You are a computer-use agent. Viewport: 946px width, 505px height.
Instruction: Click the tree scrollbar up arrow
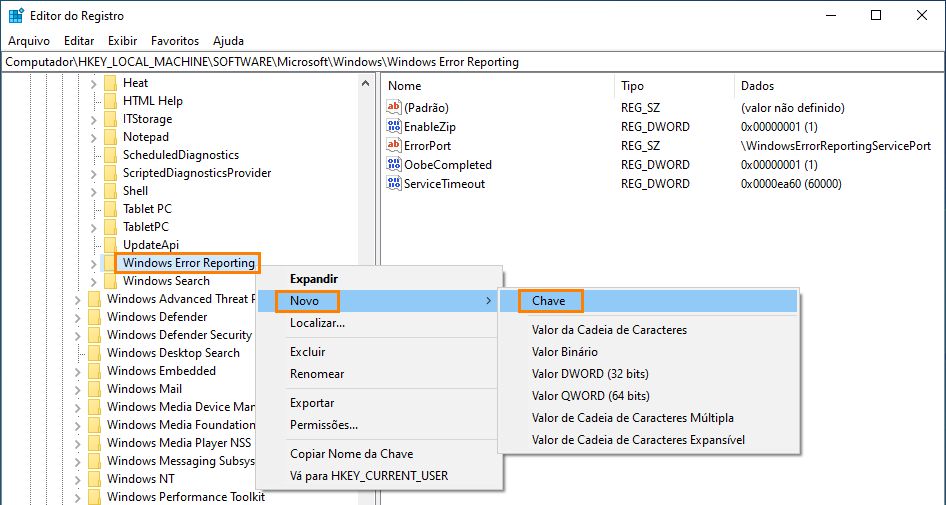click(x=366, y=83)
